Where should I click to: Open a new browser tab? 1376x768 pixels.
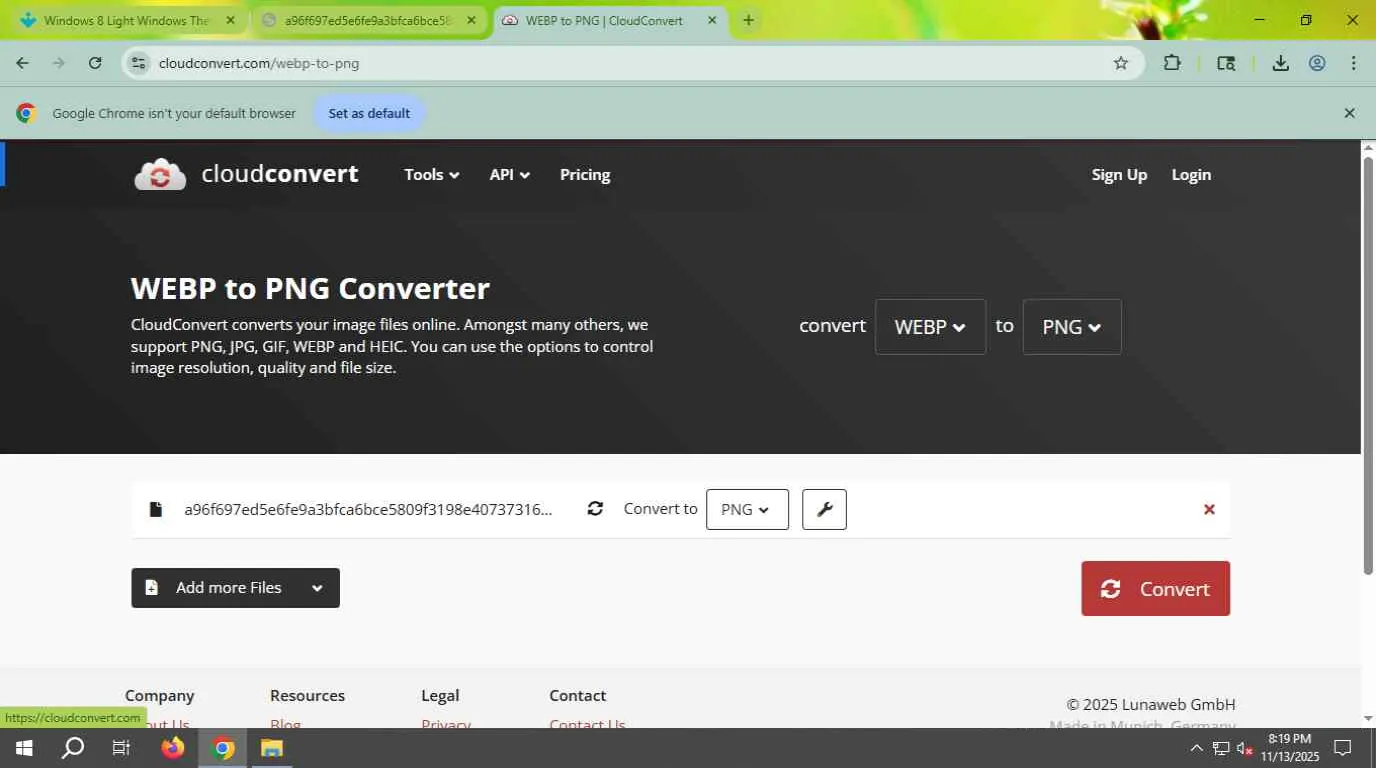tap(748, 20)
